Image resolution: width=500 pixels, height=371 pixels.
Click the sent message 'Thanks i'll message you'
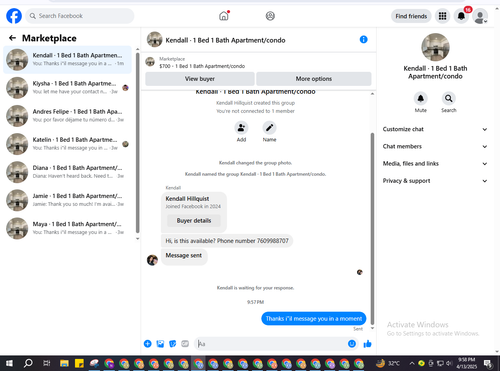[x=314, y=319]
